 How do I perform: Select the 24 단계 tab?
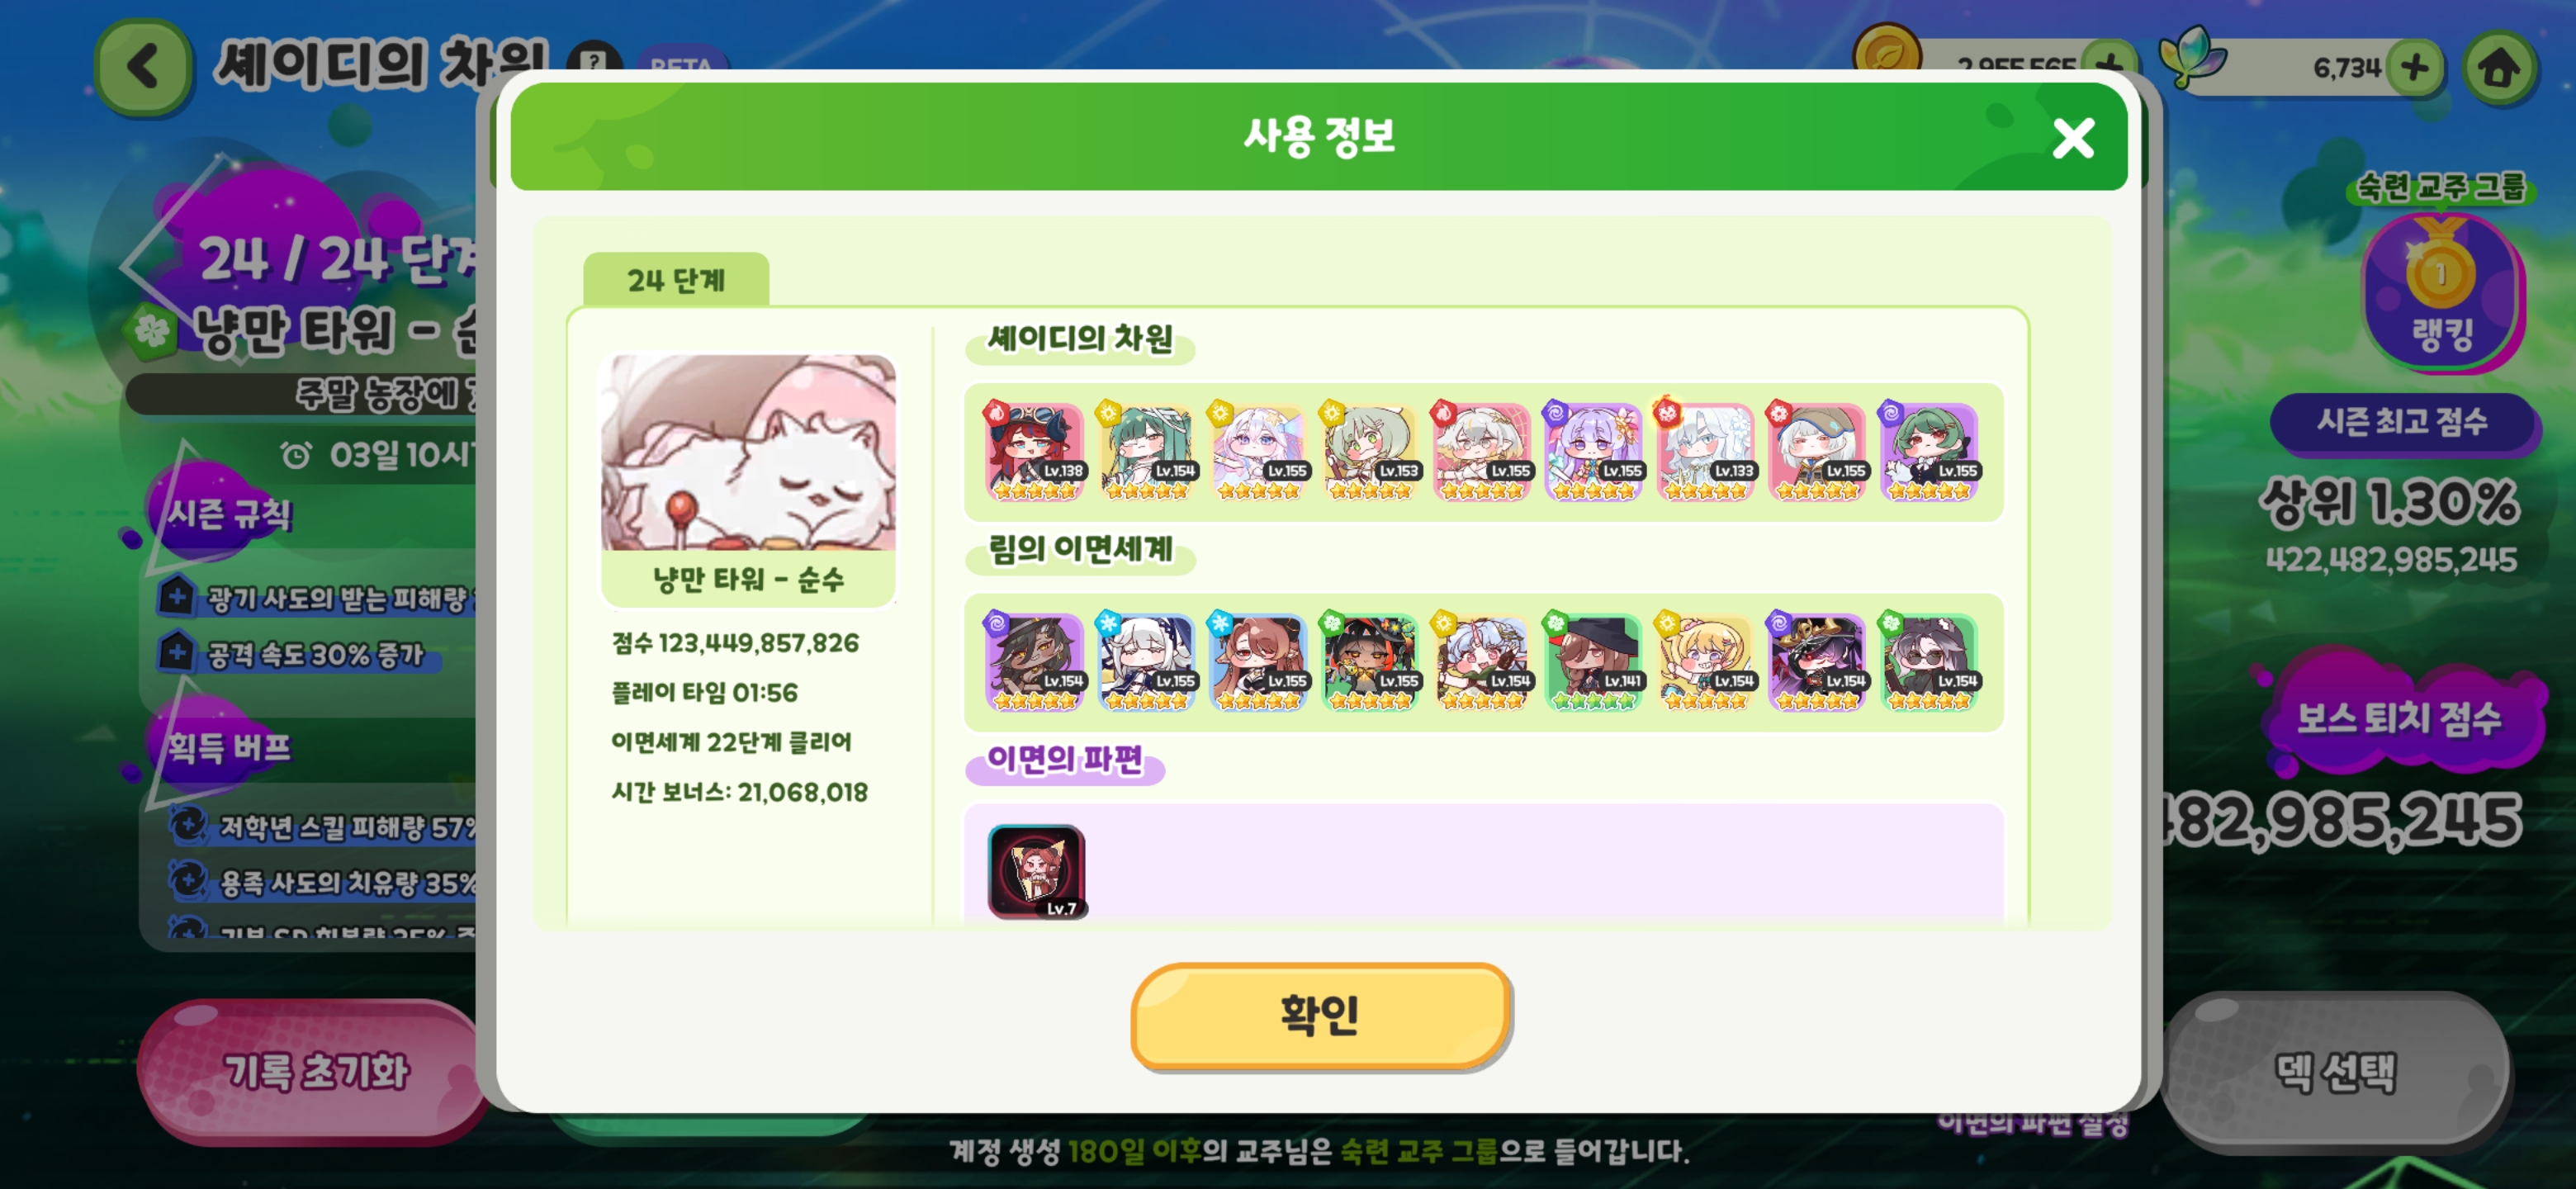click(676, 280)
